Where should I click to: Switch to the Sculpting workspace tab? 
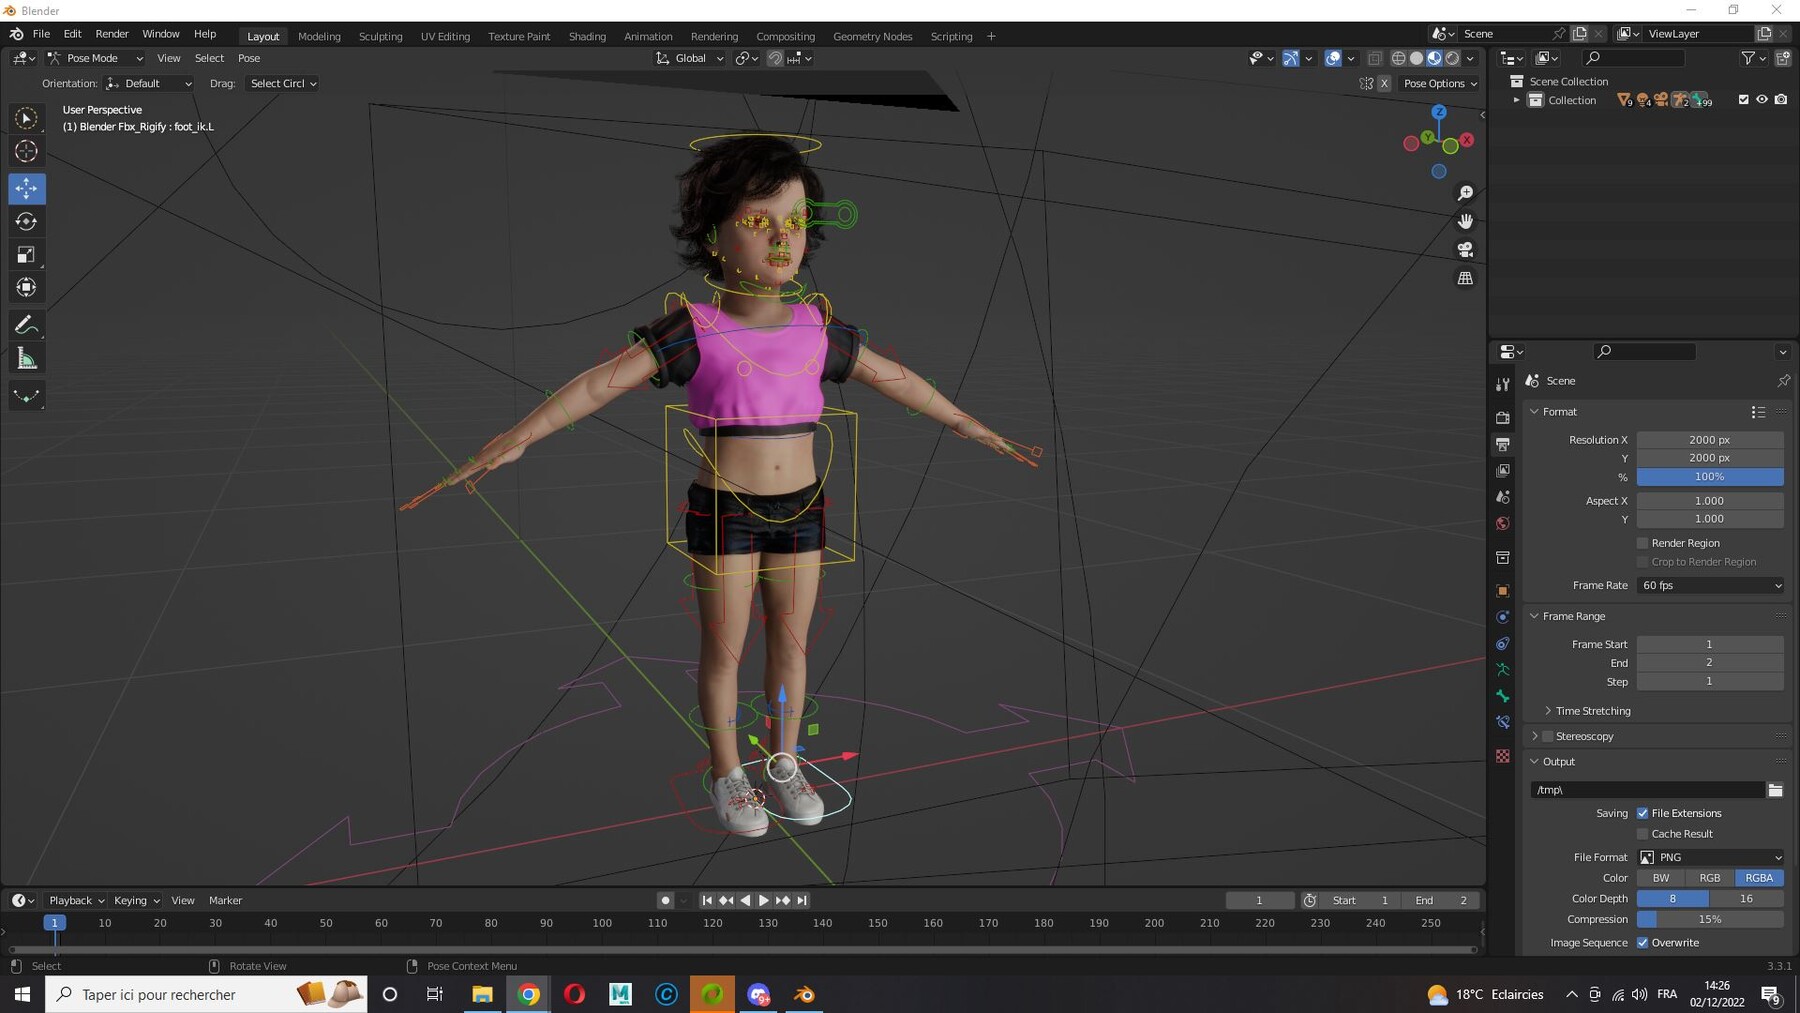[x=380, y=36]
